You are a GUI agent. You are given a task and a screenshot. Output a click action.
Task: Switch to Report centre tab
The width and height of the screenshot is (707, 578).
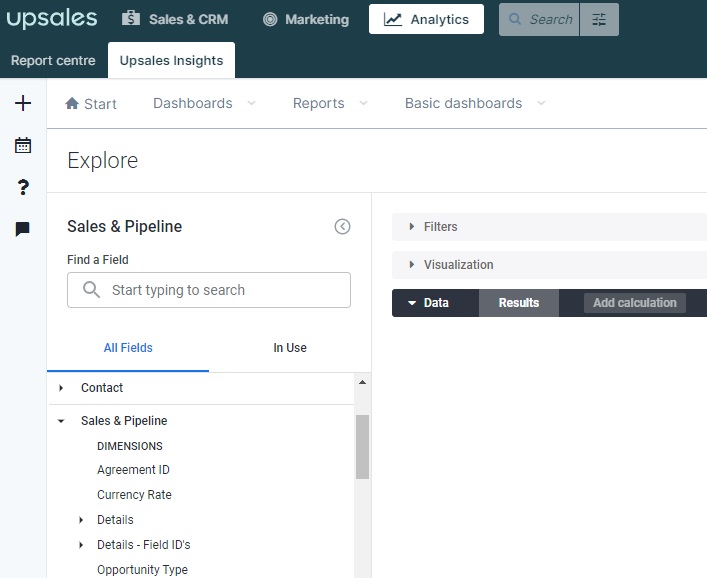[x=53, y=60]
